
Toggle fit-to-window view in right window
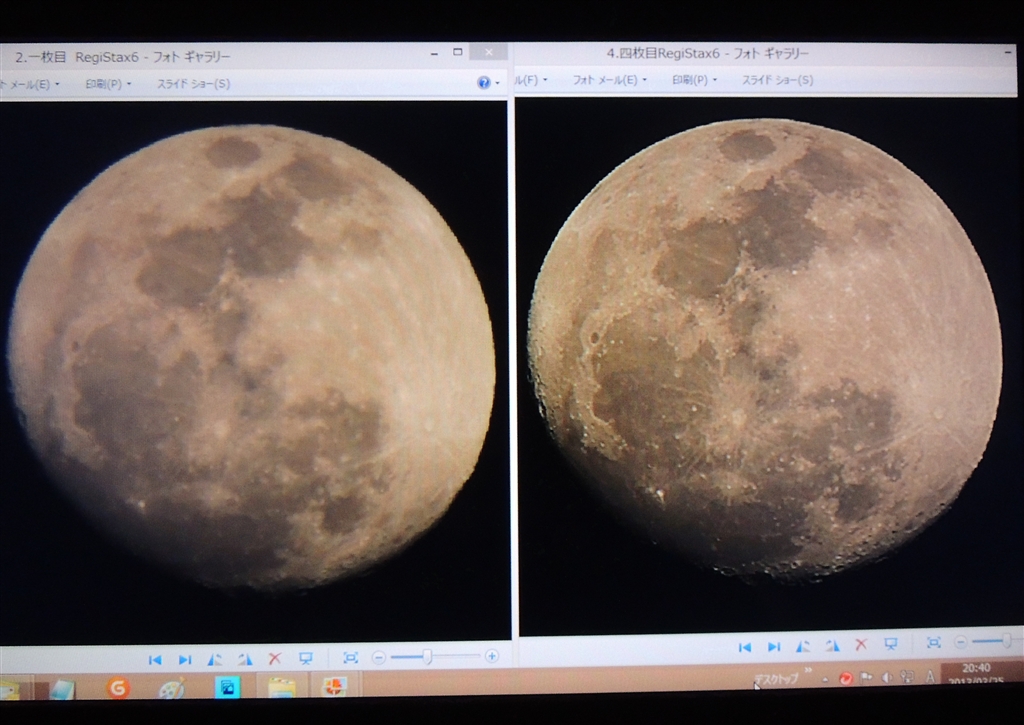934,643
